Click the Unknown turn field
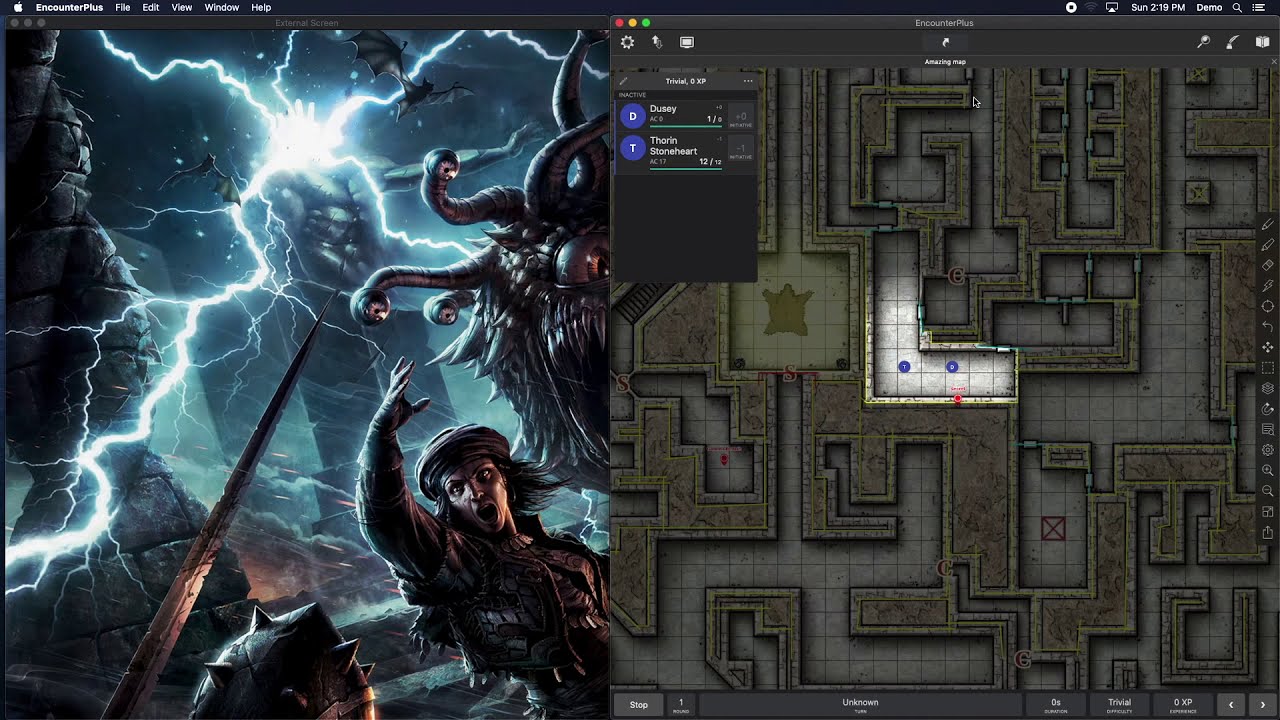Viewport: 1280px width, 720px height. tap(860, 705)
